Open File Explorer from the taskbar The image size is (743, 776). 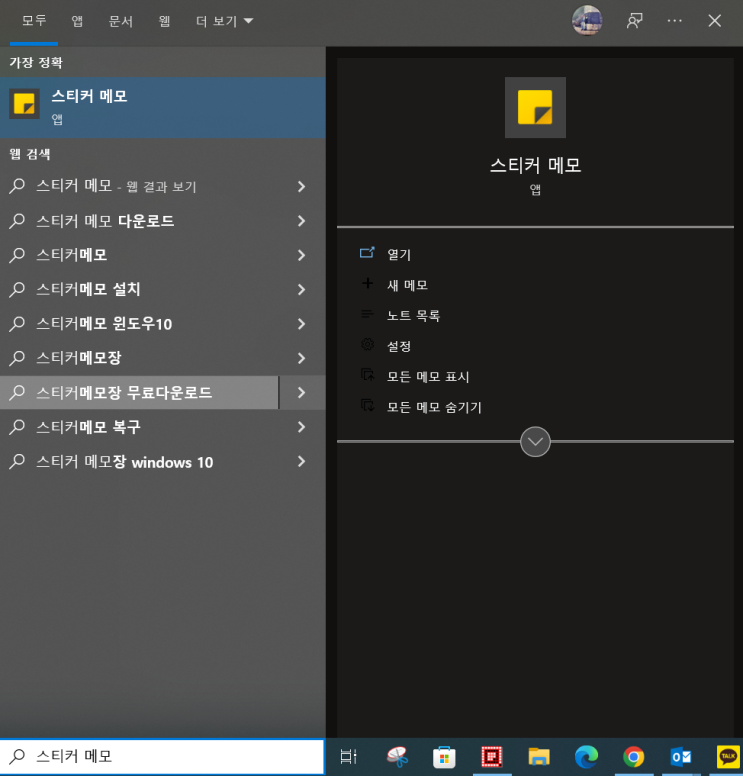(539, 757)
